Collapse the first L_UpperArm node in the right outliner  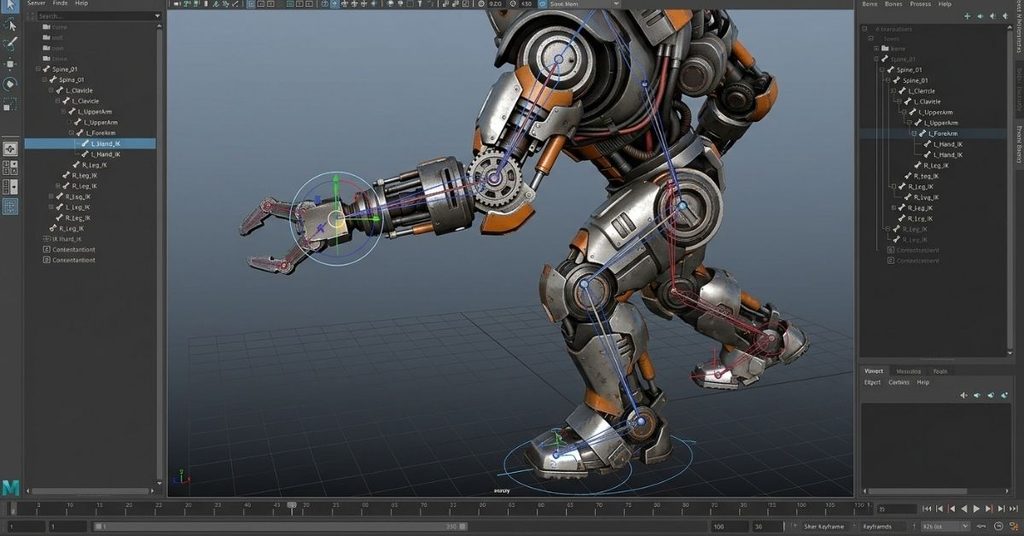click(x=904, y=112)
